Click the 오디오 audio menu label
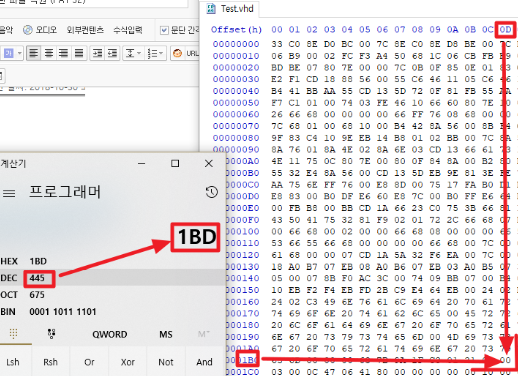Viewport: 518px width, 376px height. (46, 30)
